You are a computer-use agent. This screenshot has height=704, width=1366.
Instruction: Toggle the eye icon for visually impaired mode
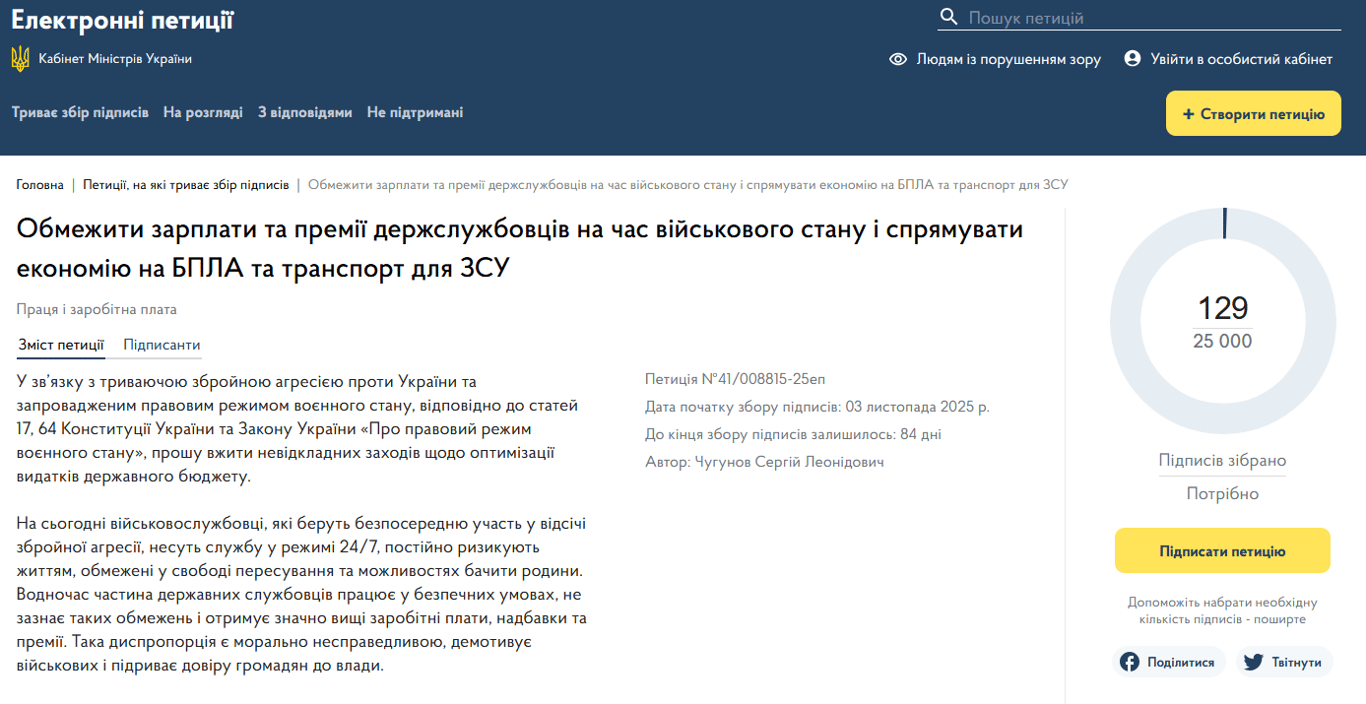[896, 59]
